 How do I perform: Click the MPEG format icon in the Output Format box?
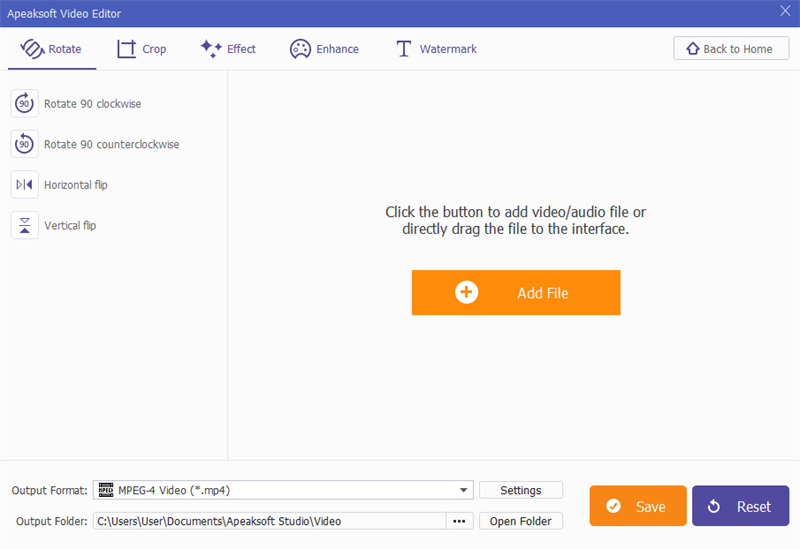click(x=106, y=490)
